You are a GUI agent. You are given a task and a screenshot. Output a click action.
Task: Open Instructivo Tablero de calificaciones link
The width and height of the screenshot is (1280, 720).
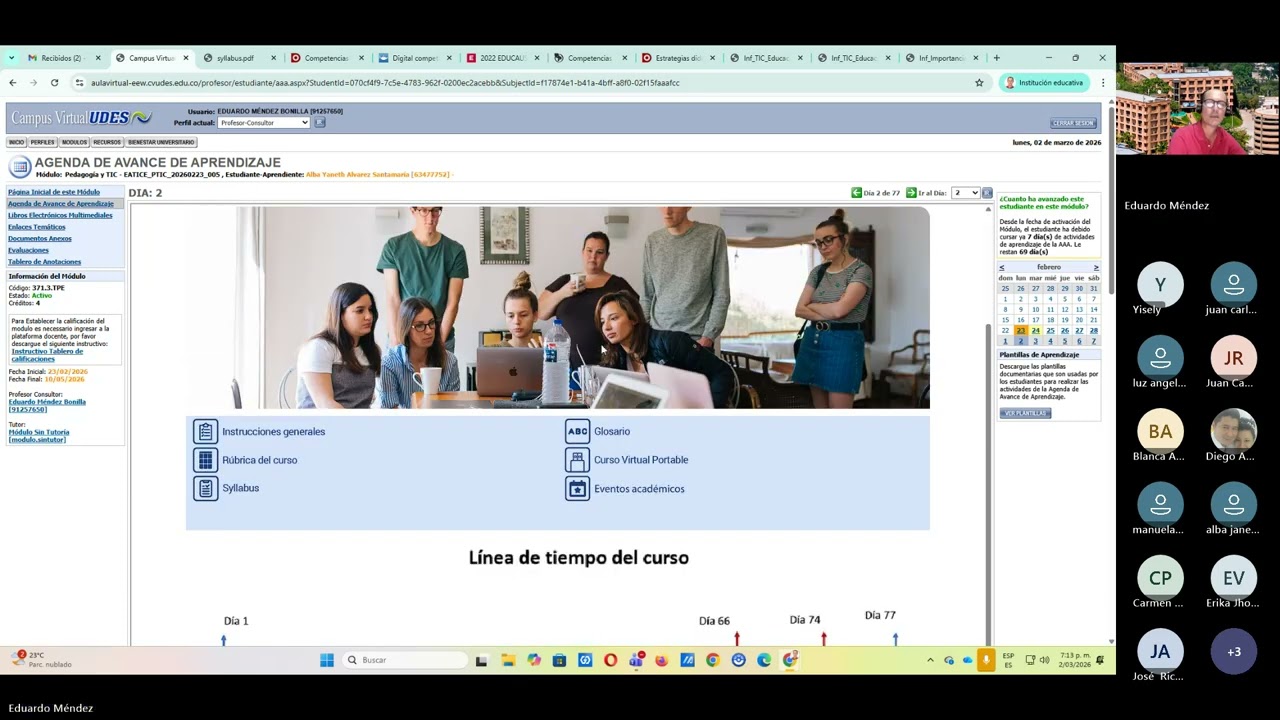click(x=47, y=355)
